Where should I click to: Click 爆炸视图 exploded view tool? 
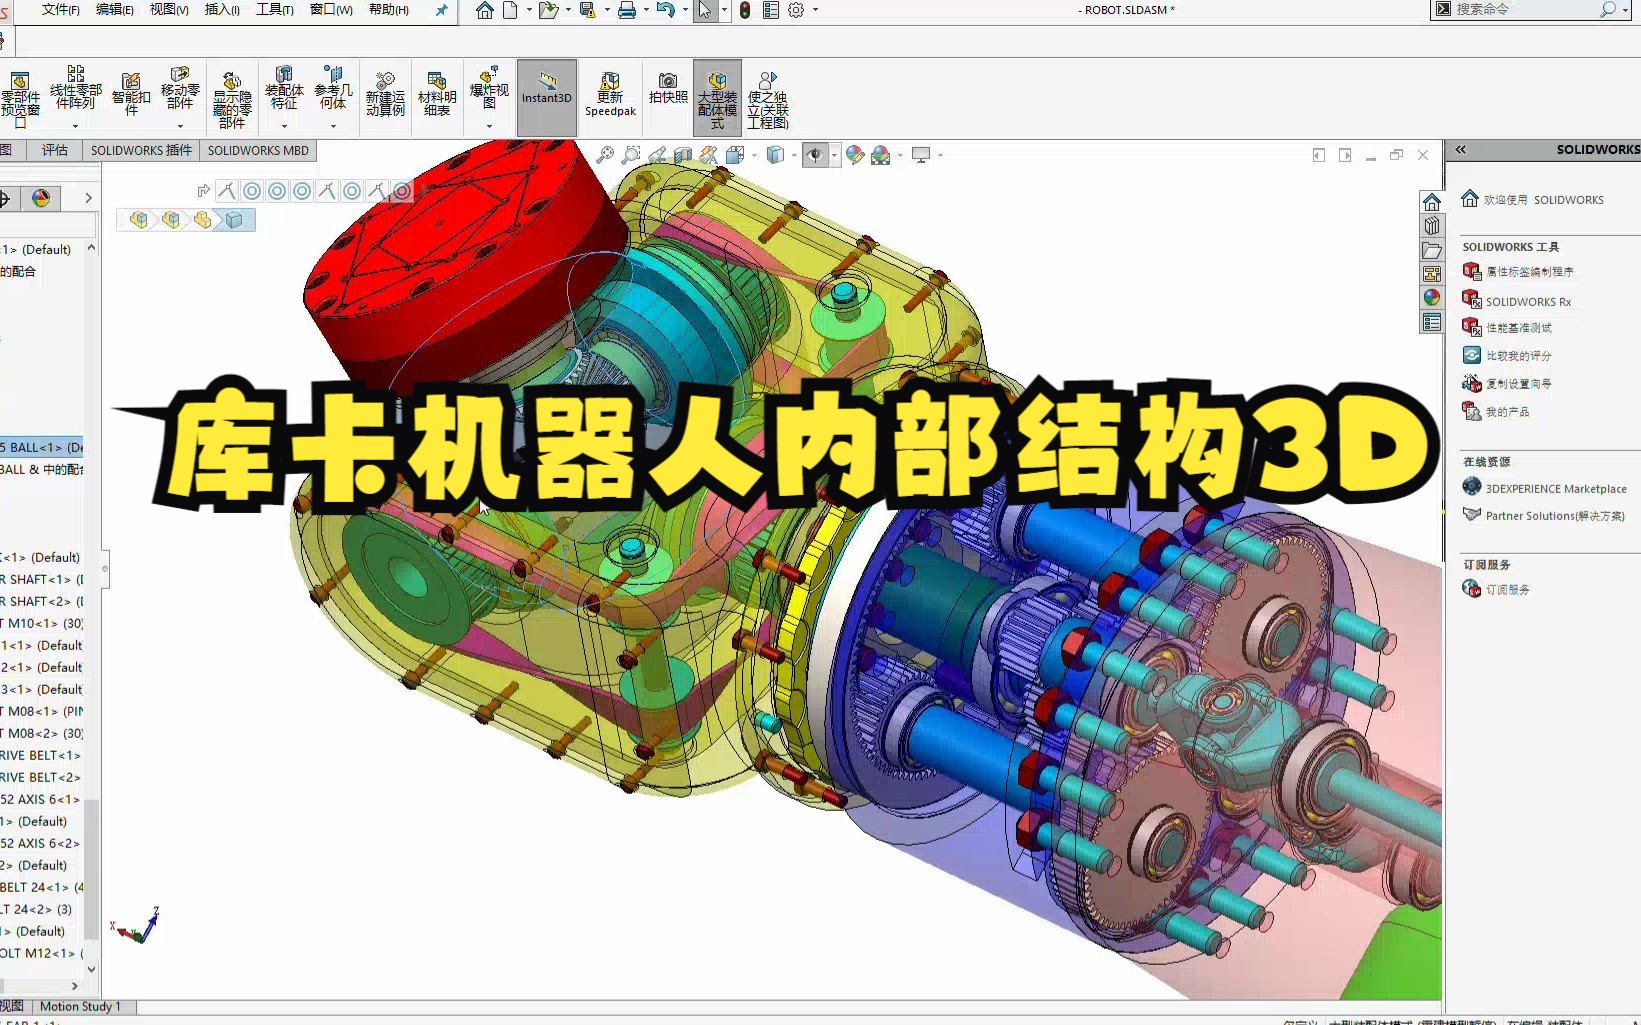(x=489, y=88)
